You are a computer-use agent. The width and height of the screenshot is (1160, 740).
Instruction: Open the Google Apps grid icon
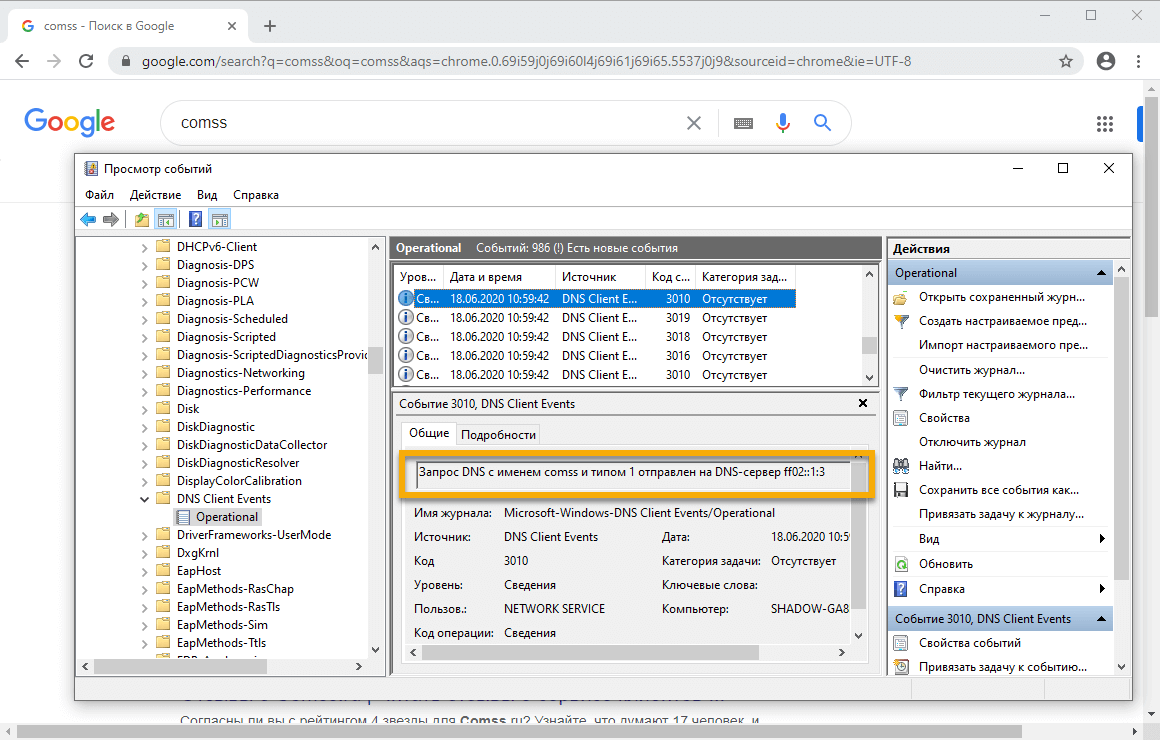coord(1104,123)
